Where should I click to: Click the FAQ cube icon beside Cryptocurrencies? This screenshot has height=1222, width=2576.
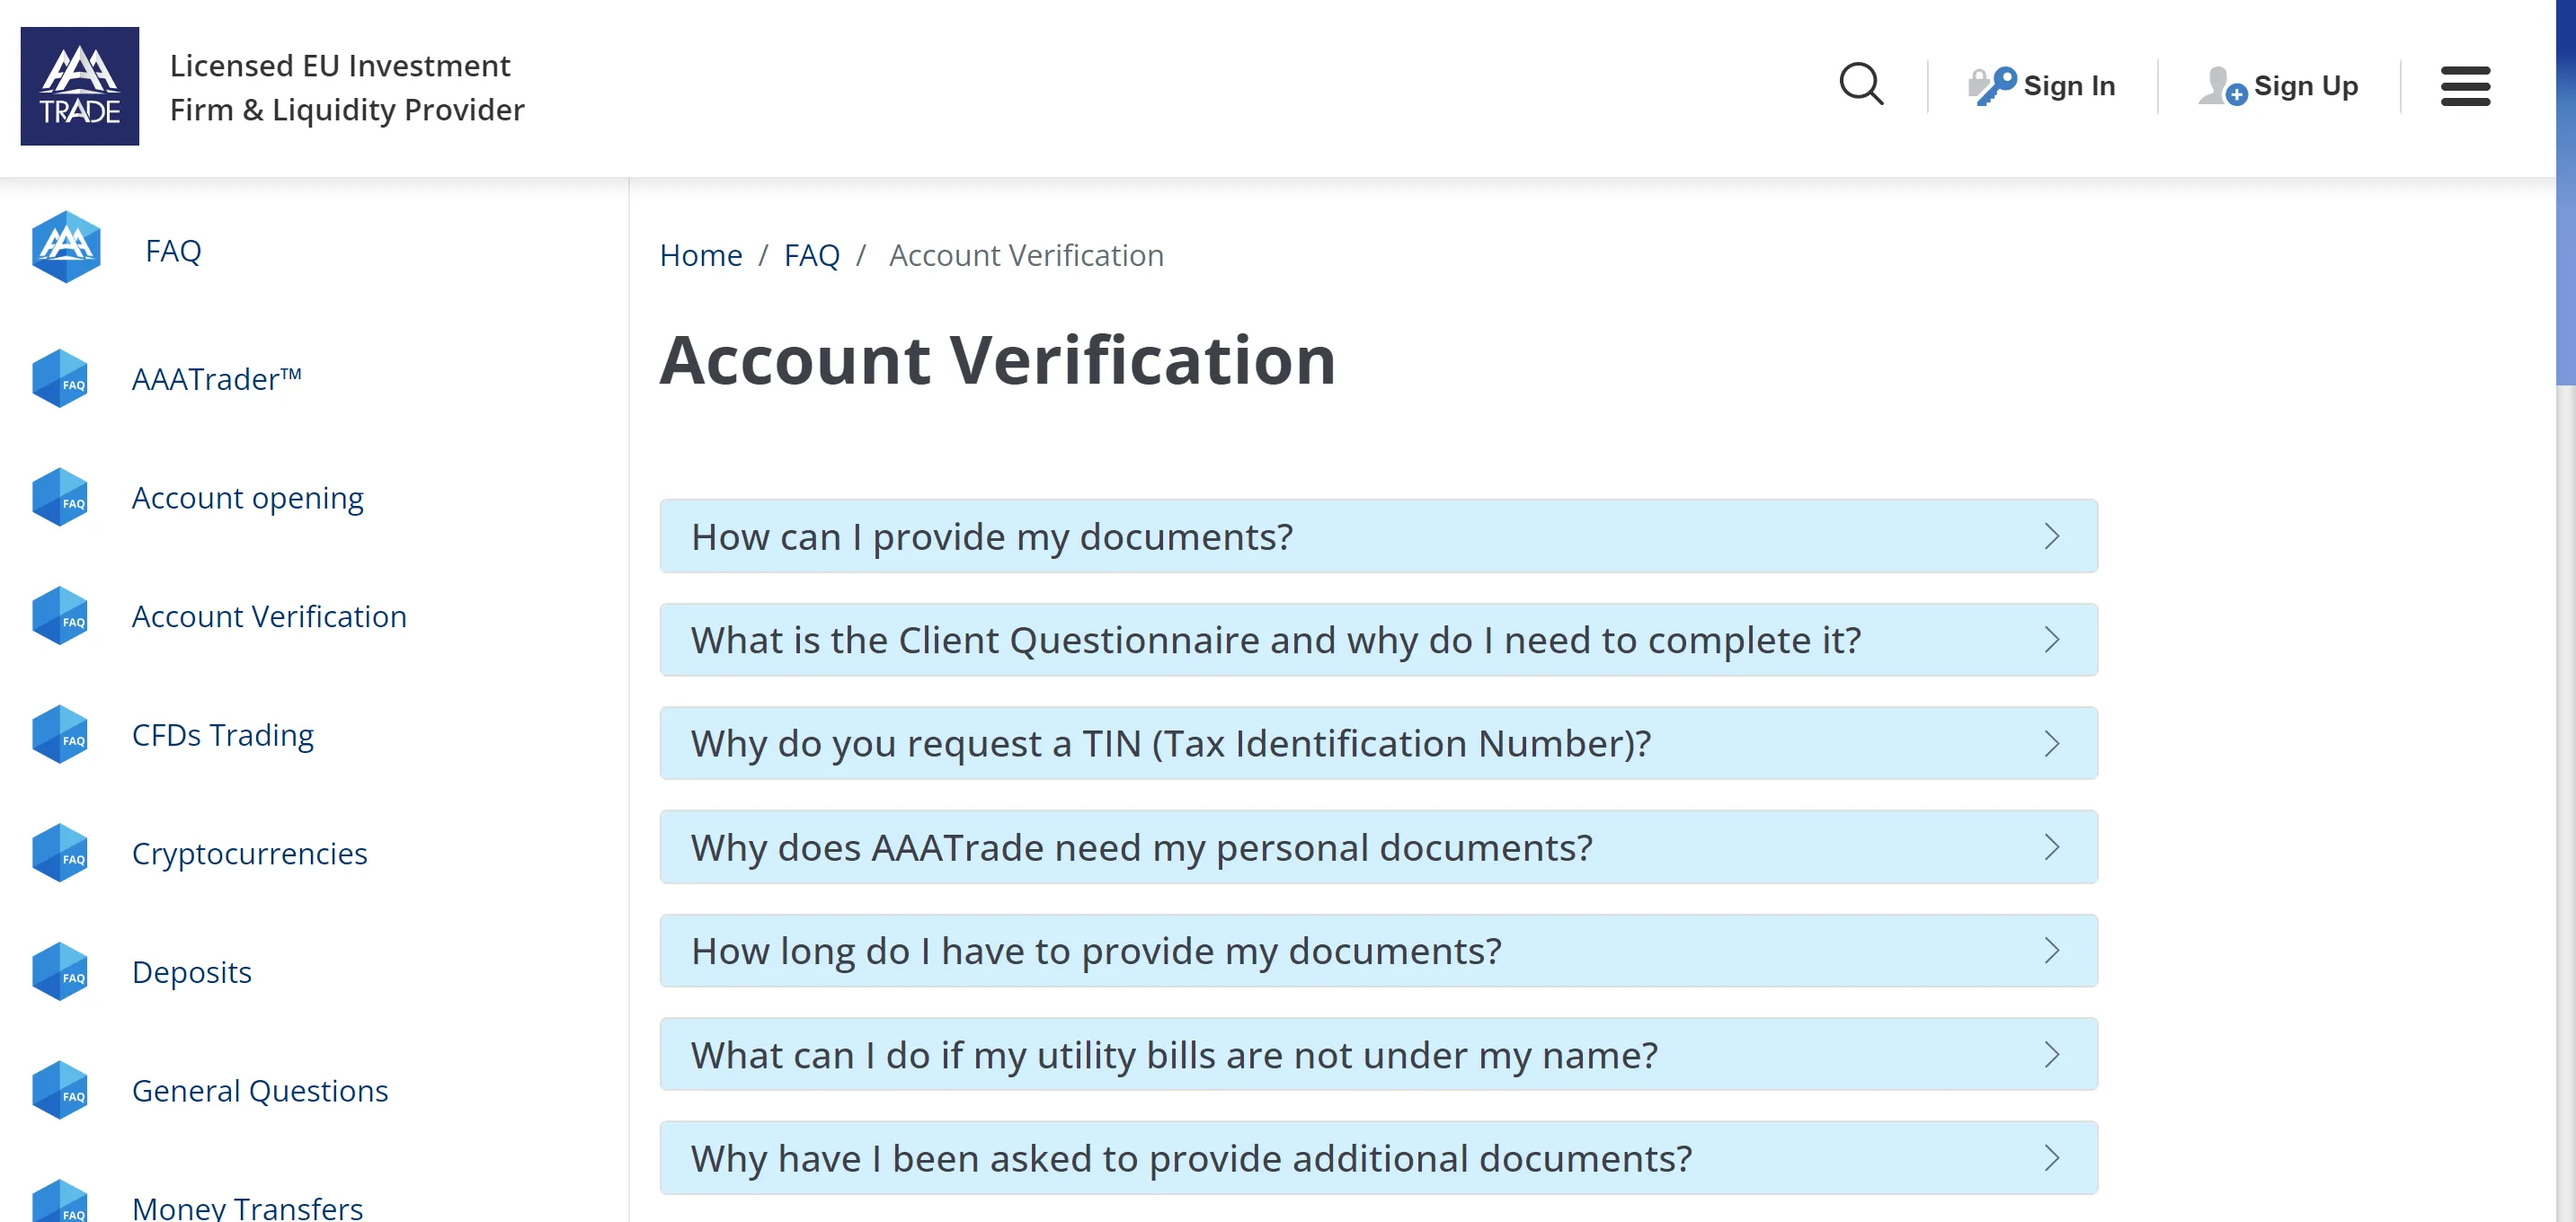tap(60, 853)
